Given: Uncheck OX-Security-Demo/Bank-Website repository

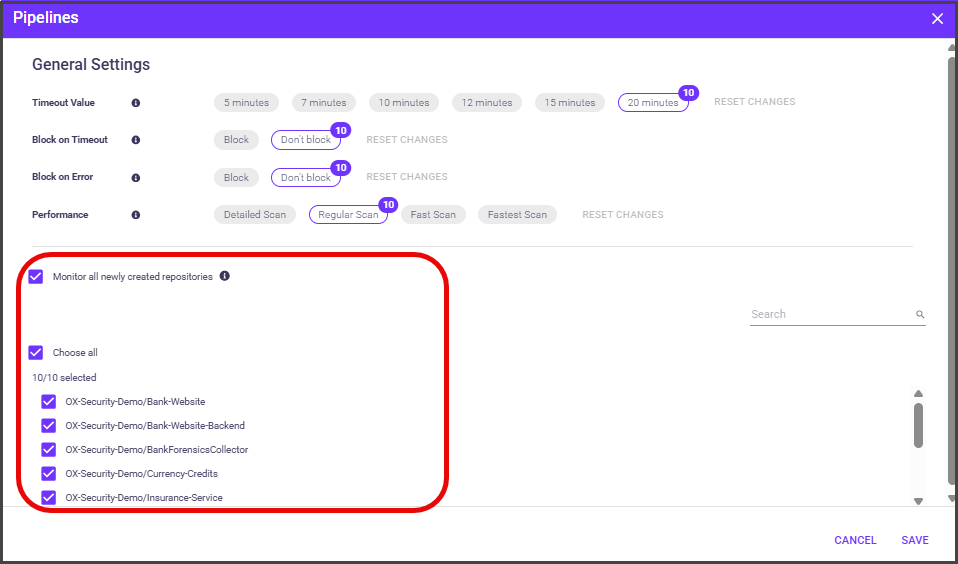Looking at the screenshot, I should (48, 402).
